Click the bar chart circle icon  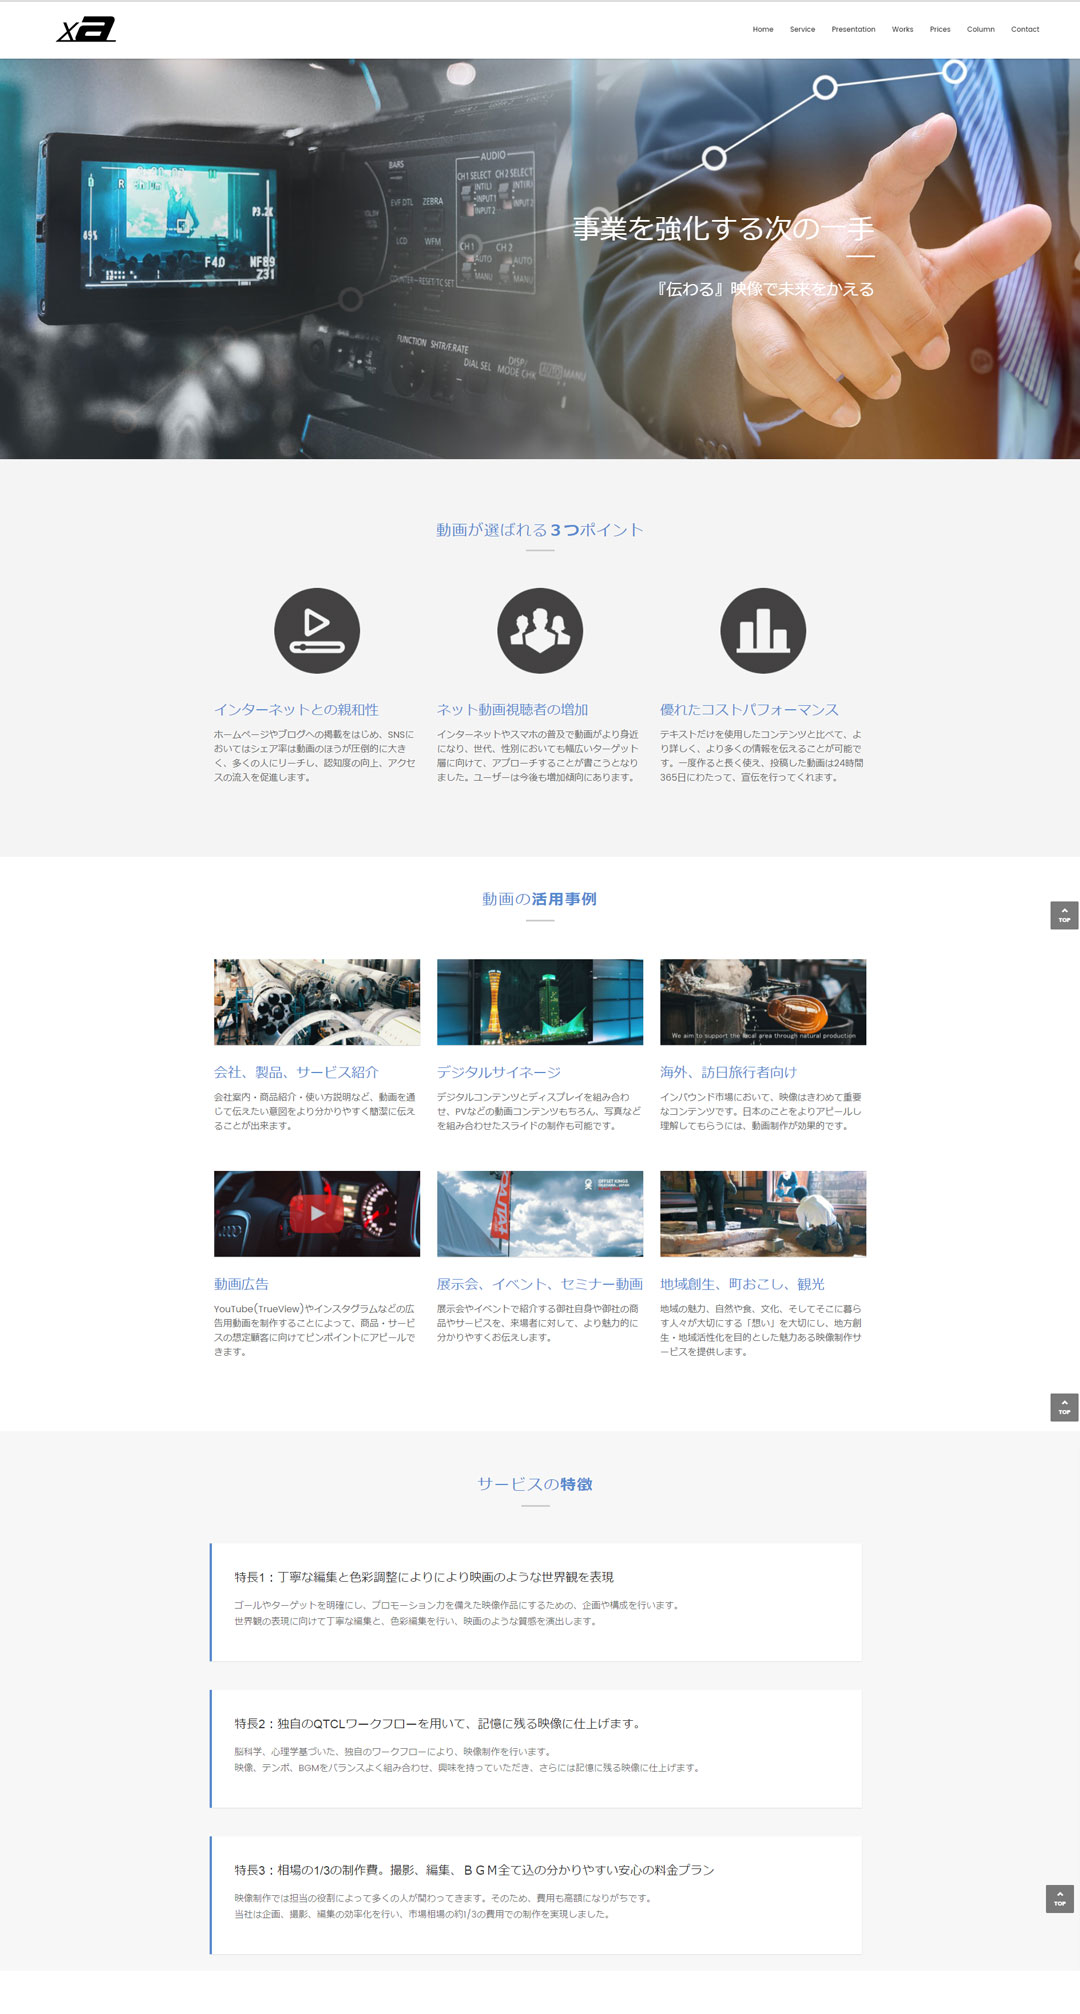(763, 631)
